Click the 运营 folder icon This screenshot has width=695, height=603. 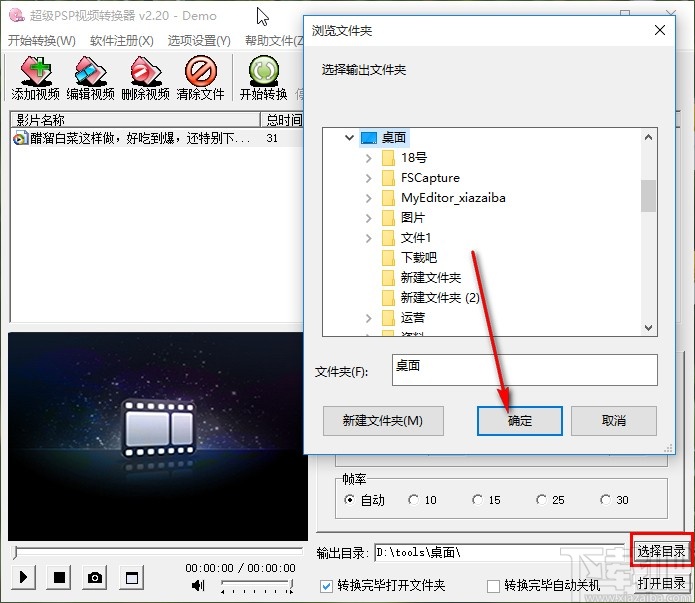(388, 317)
